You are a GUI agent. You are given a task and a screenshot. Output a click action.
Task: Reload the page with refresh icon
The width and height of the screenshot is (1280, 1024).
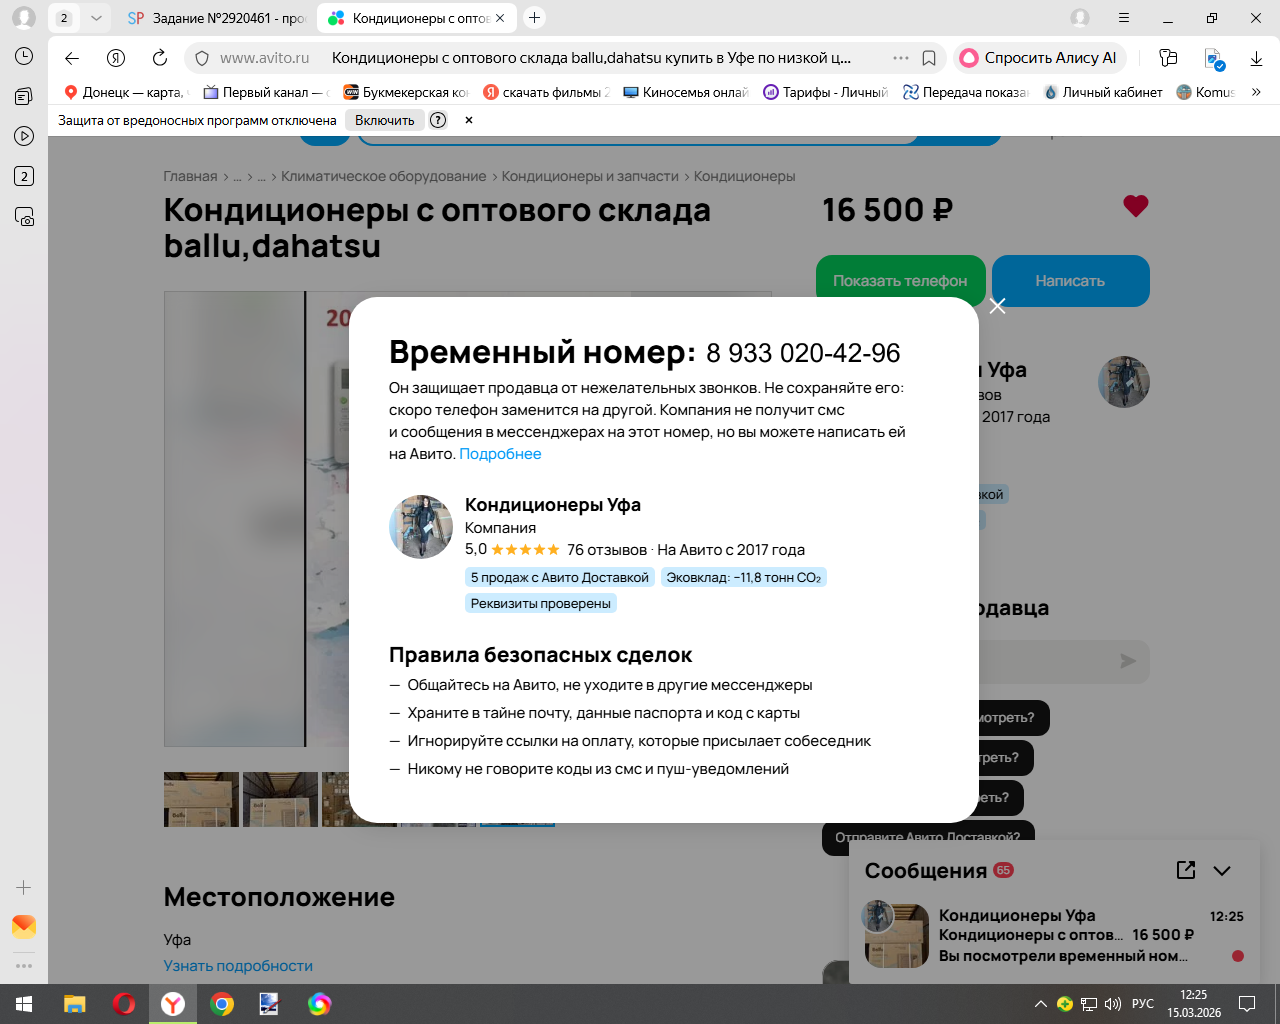(x=160, y=58)
